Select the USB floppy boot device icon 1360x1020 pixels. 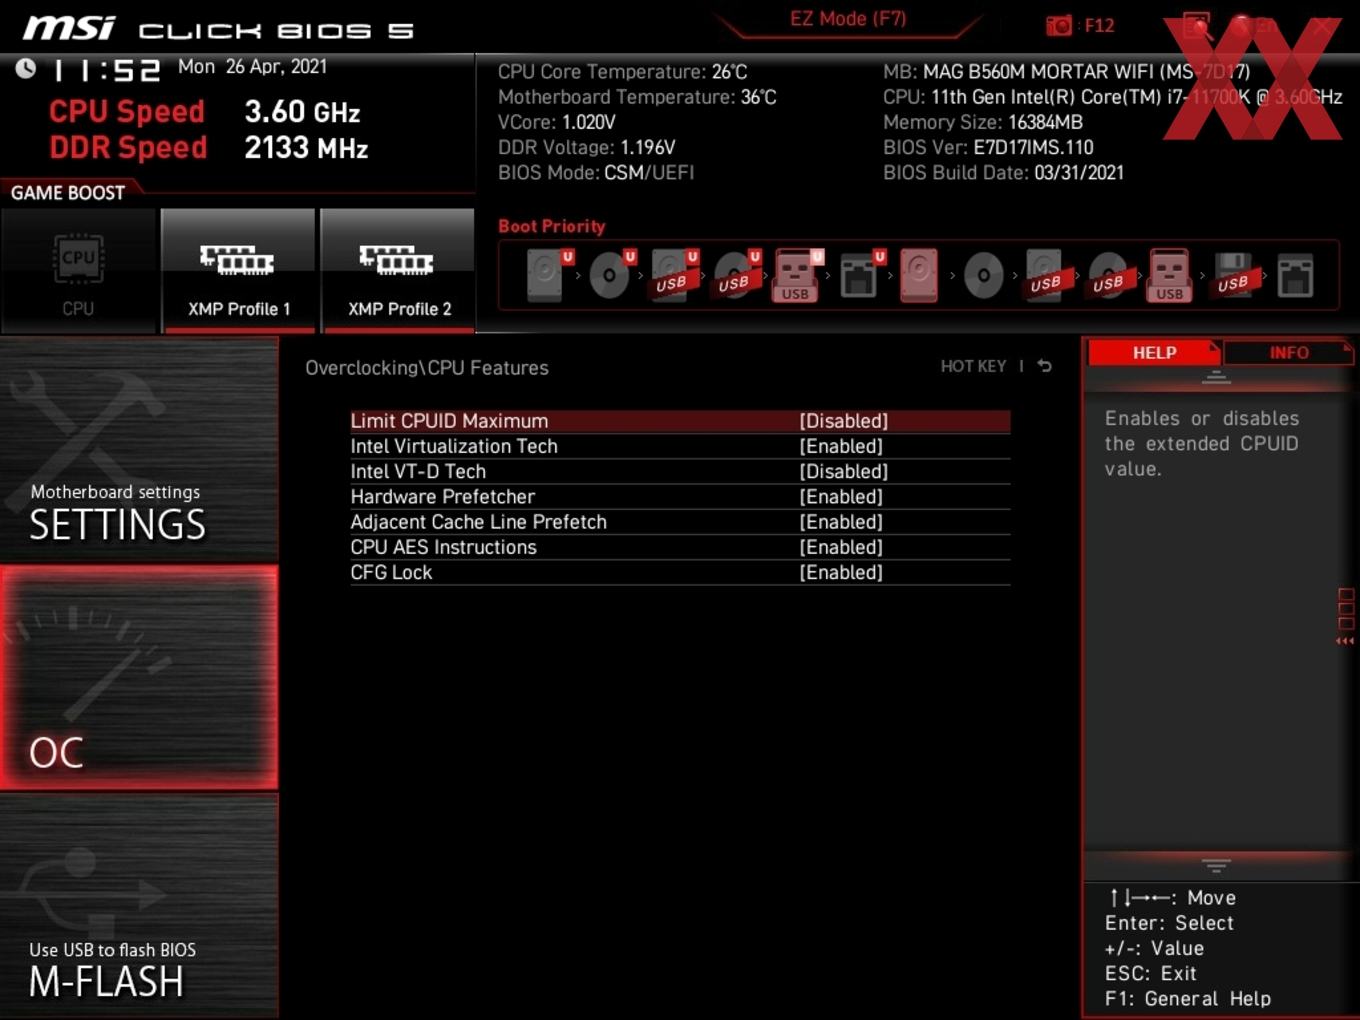(1233, 275)
